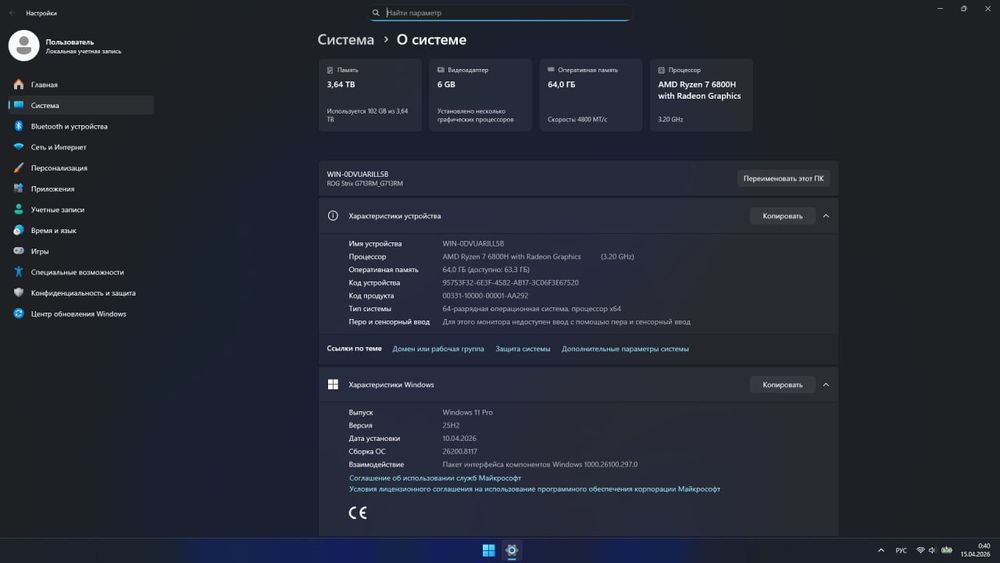Screen dimensions: 1000x563
Task: Open Сеть и Интернет Wi-Fi icon
Action: [x=18, y=147]
